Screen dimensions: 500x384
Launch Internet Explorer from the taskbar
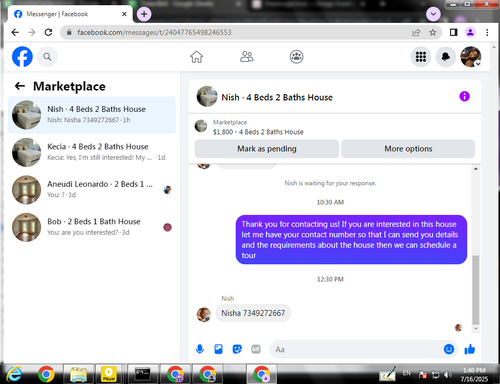point(14,374)
